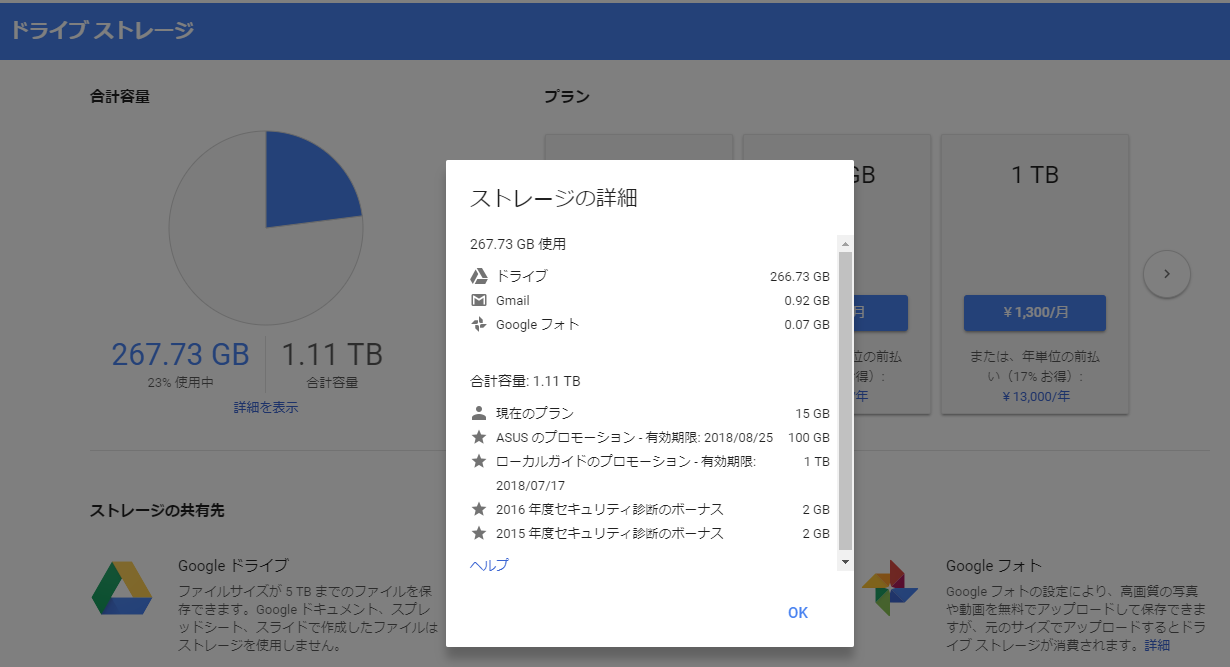Viewport: 1230px width, 667px height.
Task: Select the 1 TB plan card heading
Action: tap(1035, 175)
